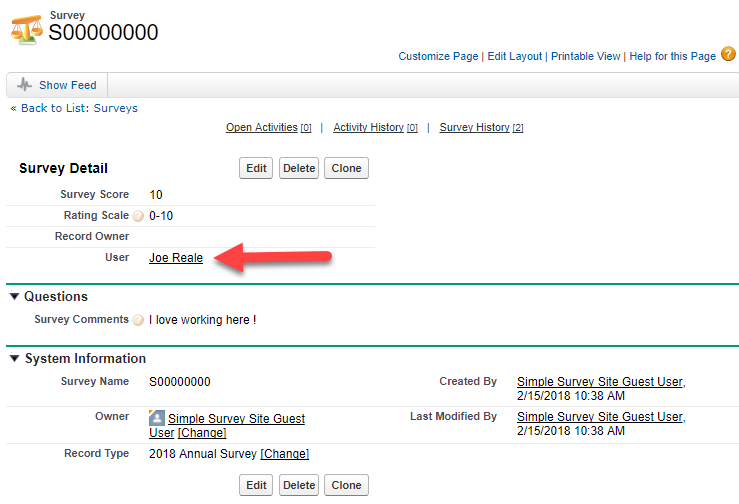Screen dimensions: 739x504
Task: Click the System Information section heading
Action: click(x=85, y=358)
